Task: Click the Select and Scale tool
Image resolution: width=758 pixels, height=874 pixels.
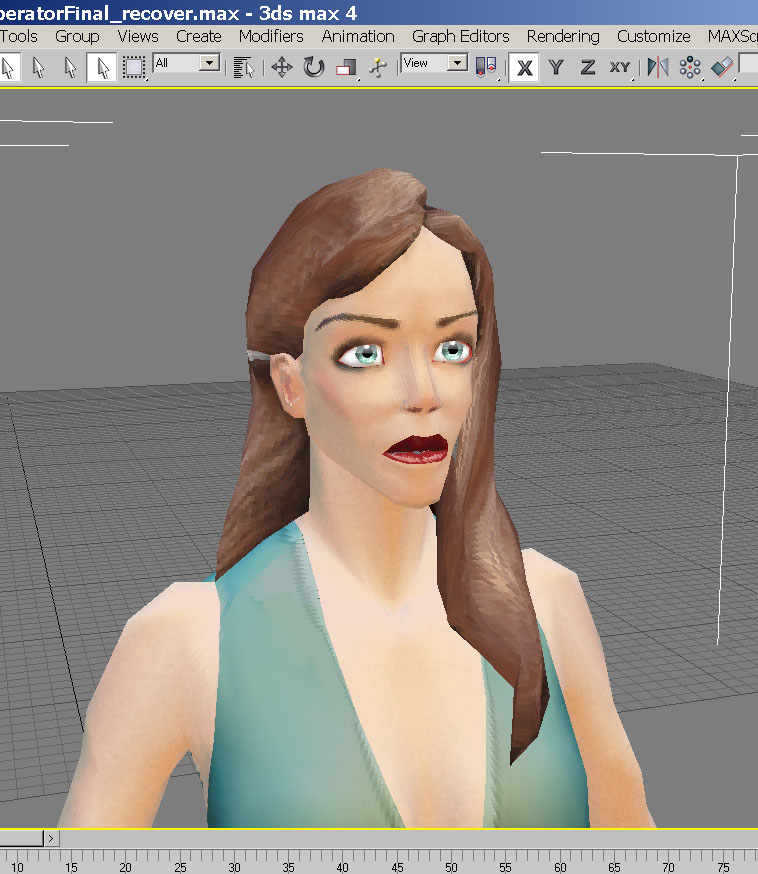Action: 346,68
